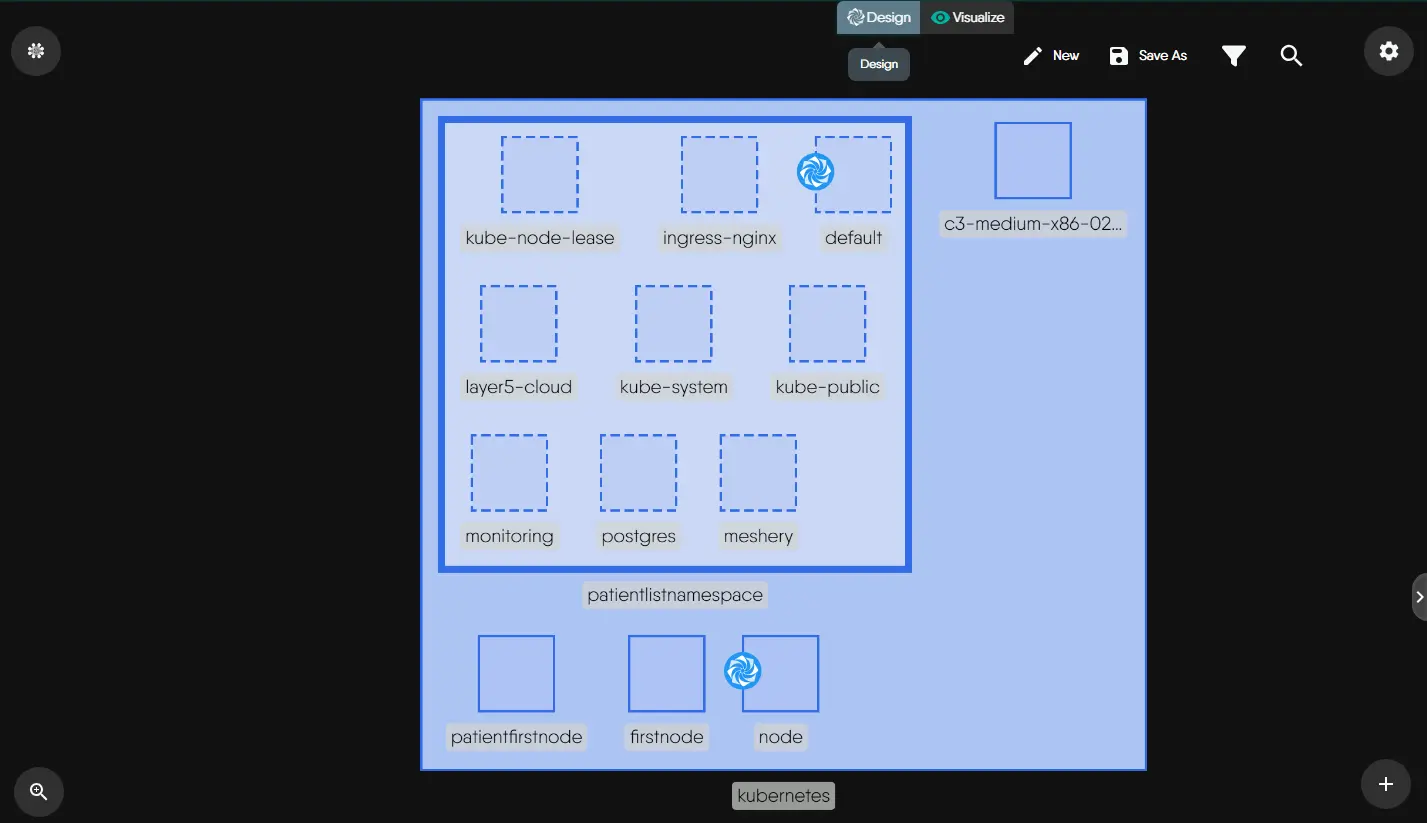This screenshot has height=823, width=1427.
Task: Click the kubernetes cluster label
Action: [783, 796]
